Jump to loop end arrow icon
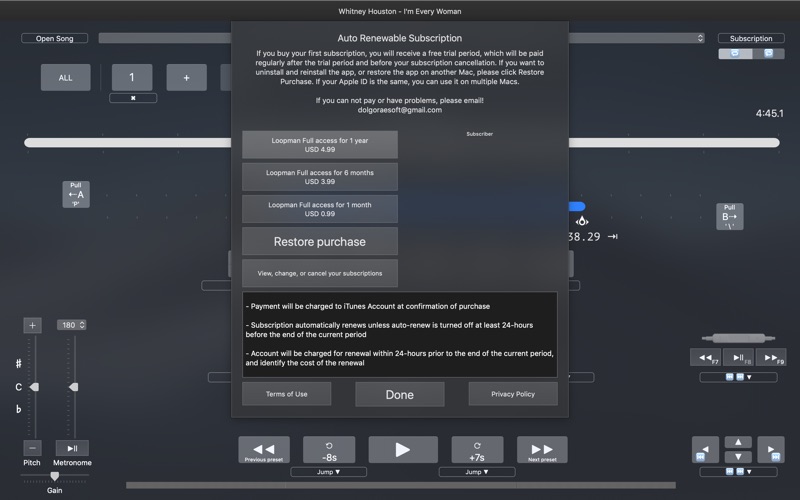800x500 pixels. pyautogui.click(x=613, y=236)
